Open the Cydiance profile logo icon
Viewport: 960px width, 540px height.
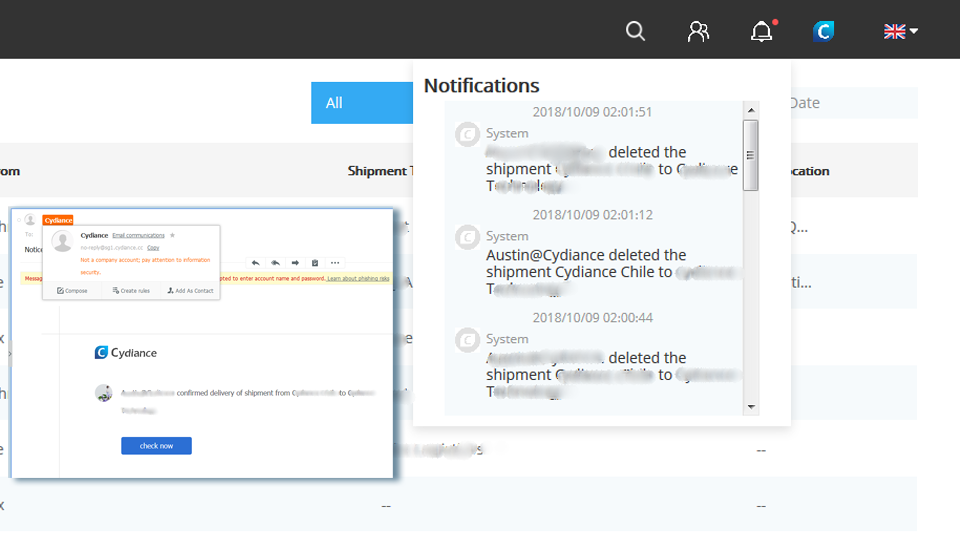coord(823,31)
